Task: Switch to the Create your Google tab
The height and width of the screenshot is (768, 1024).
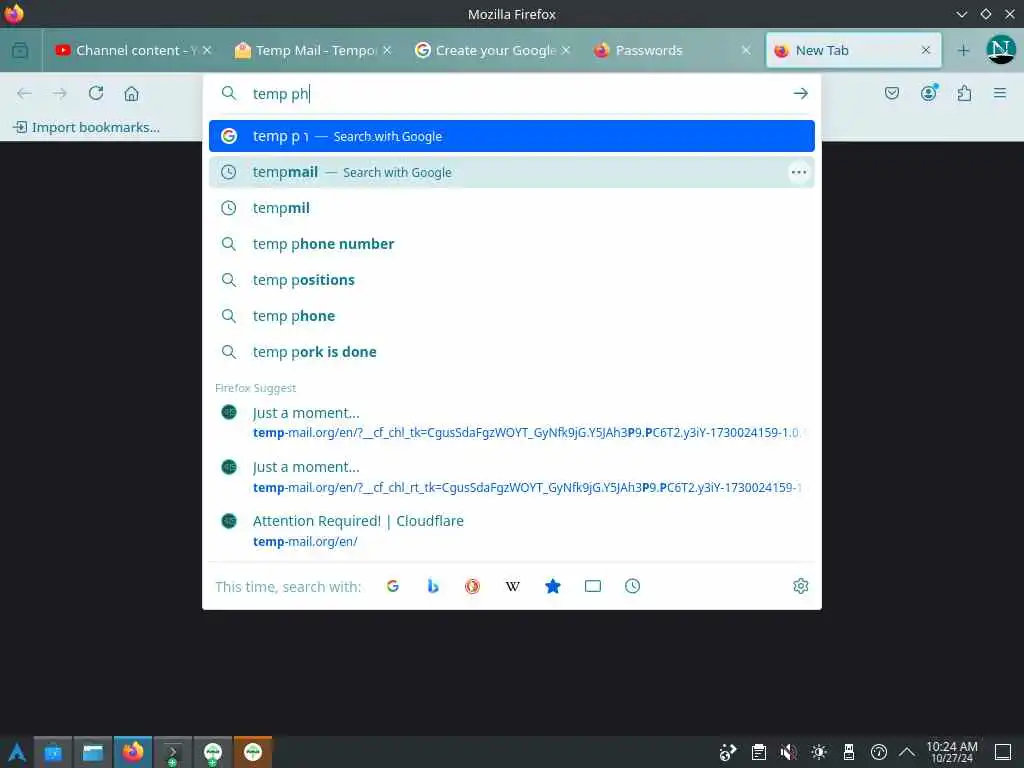Action: coord(492,50)
